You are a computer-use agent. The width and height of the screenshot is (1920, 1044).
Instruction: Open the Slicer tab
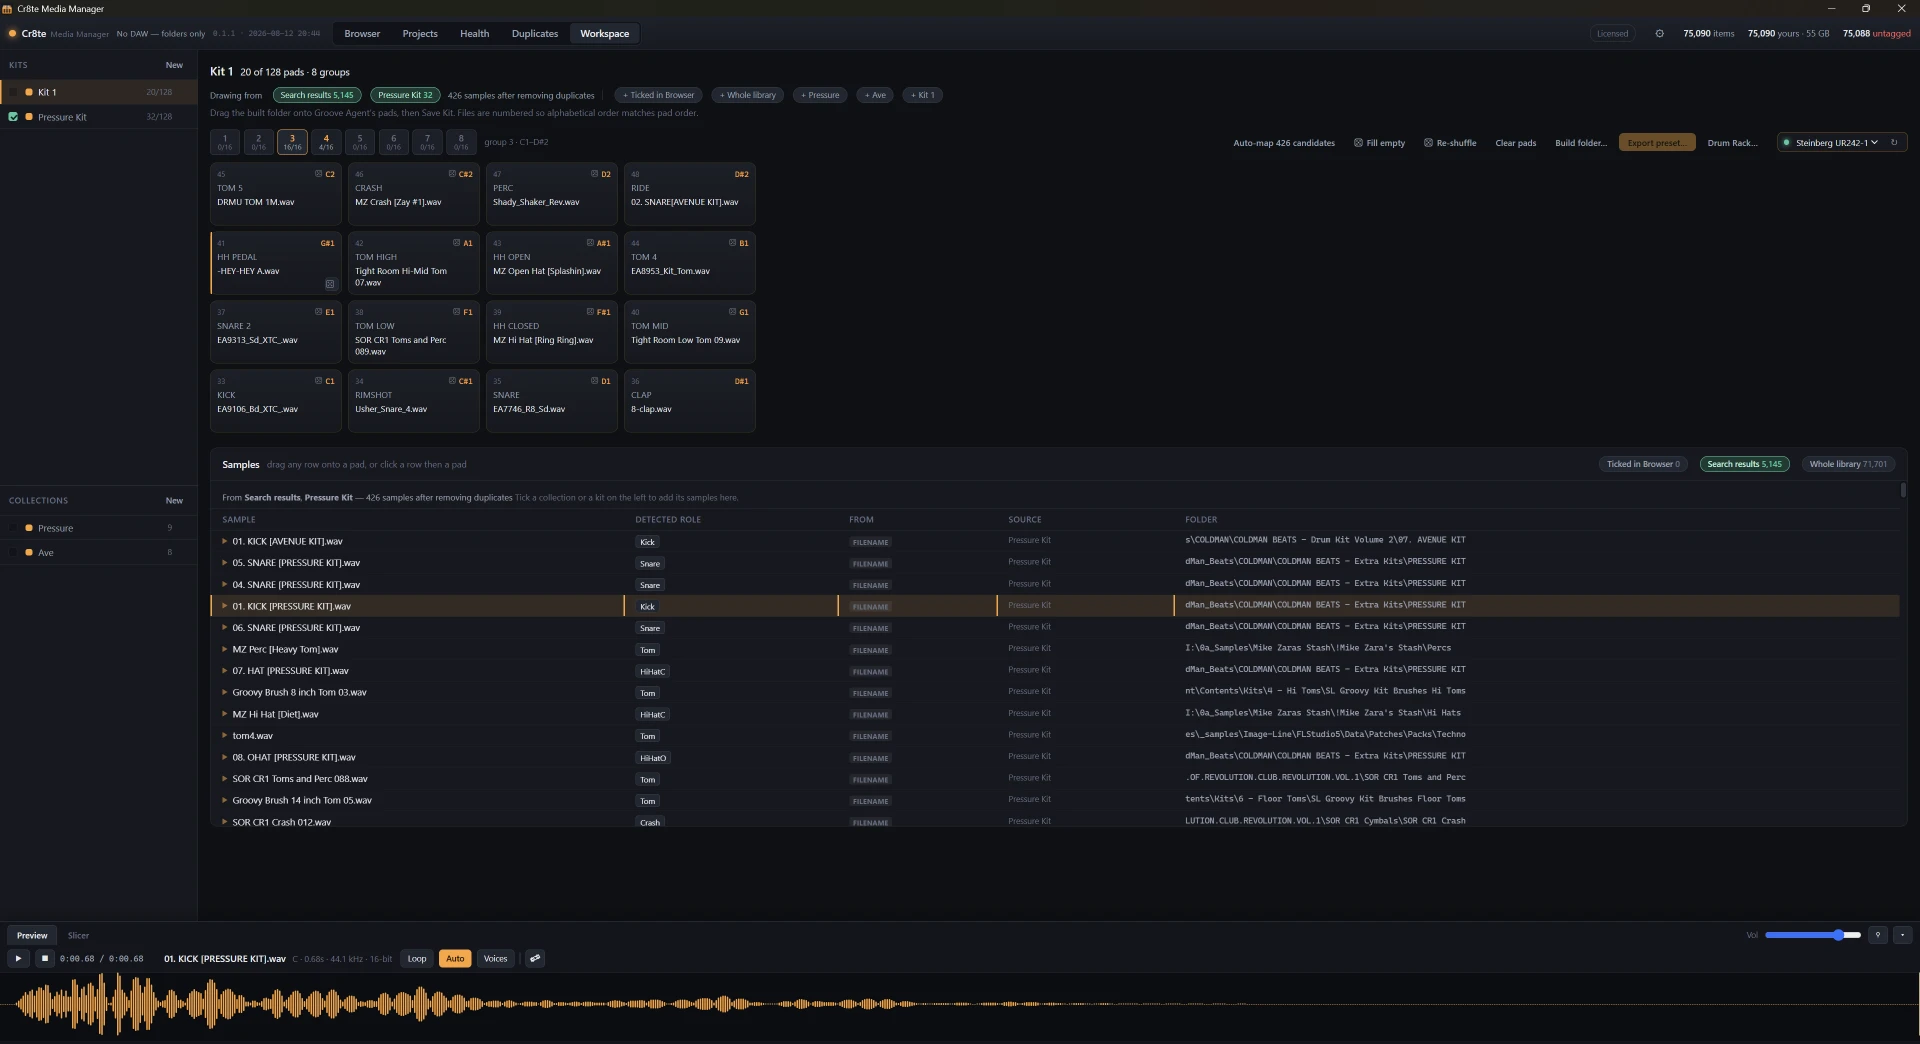coord(78,935)
